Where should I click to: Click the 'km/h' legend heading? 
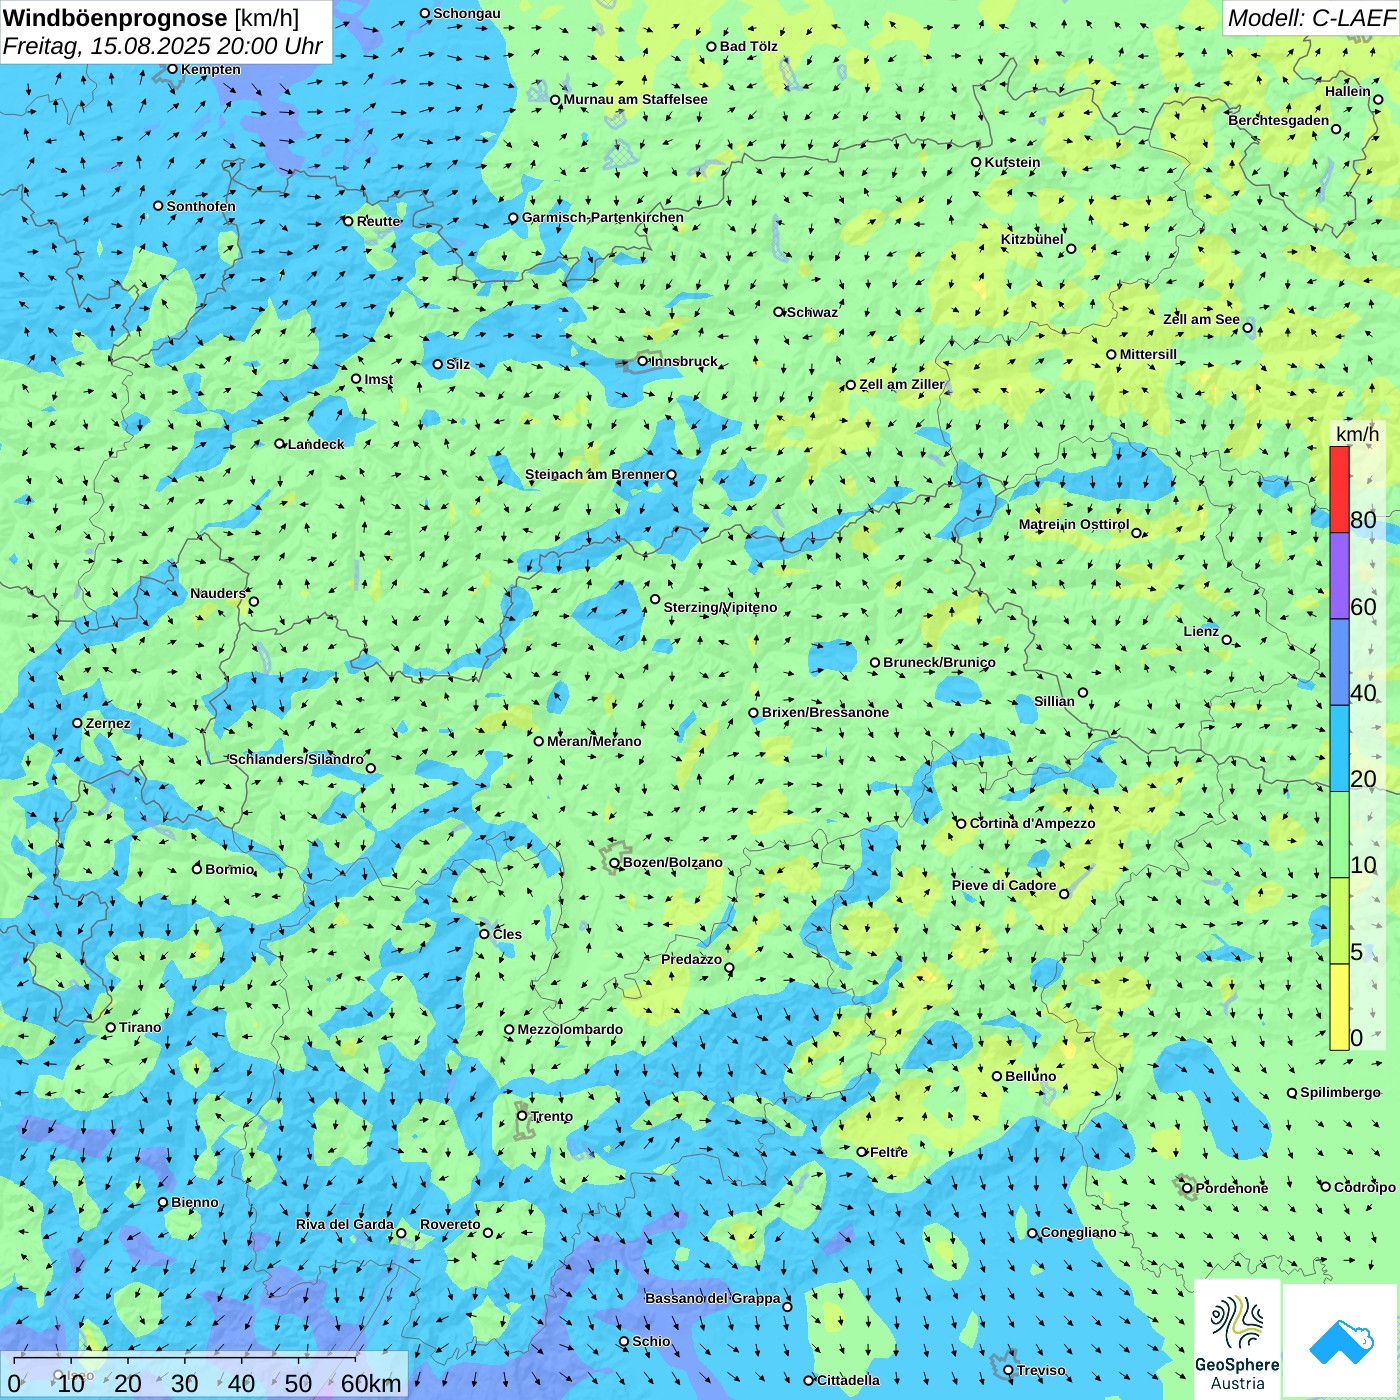[x=1357, y=433]
